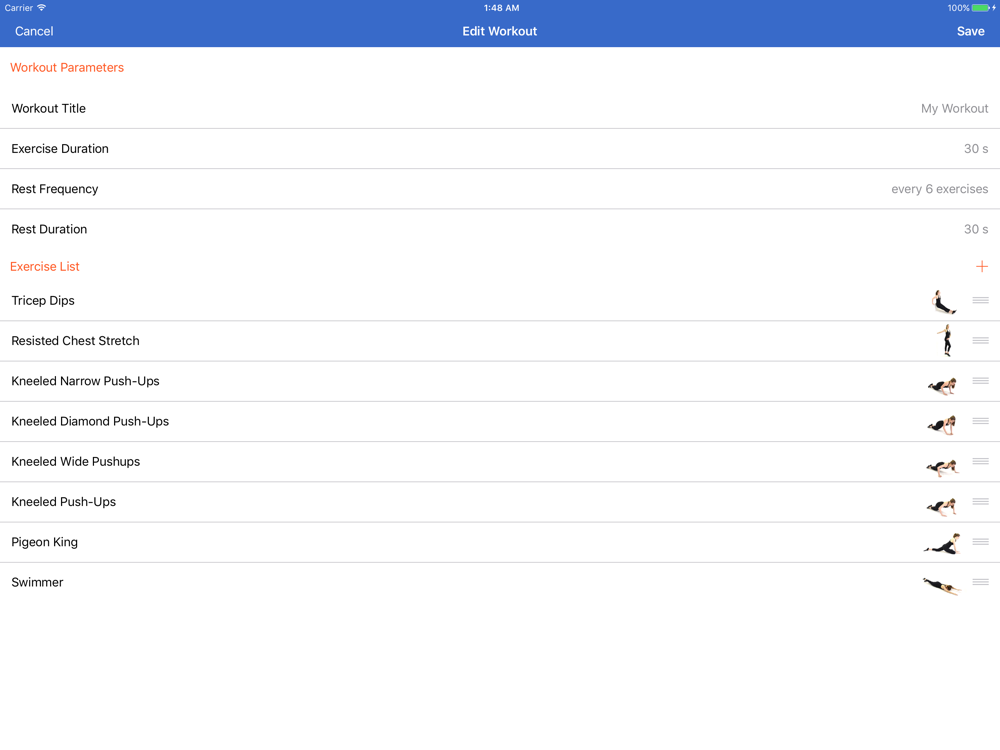Select the Kneeled Diamond Push-Ups exercise name
Screen dimensions: 1000x750
tap(90, 421)
